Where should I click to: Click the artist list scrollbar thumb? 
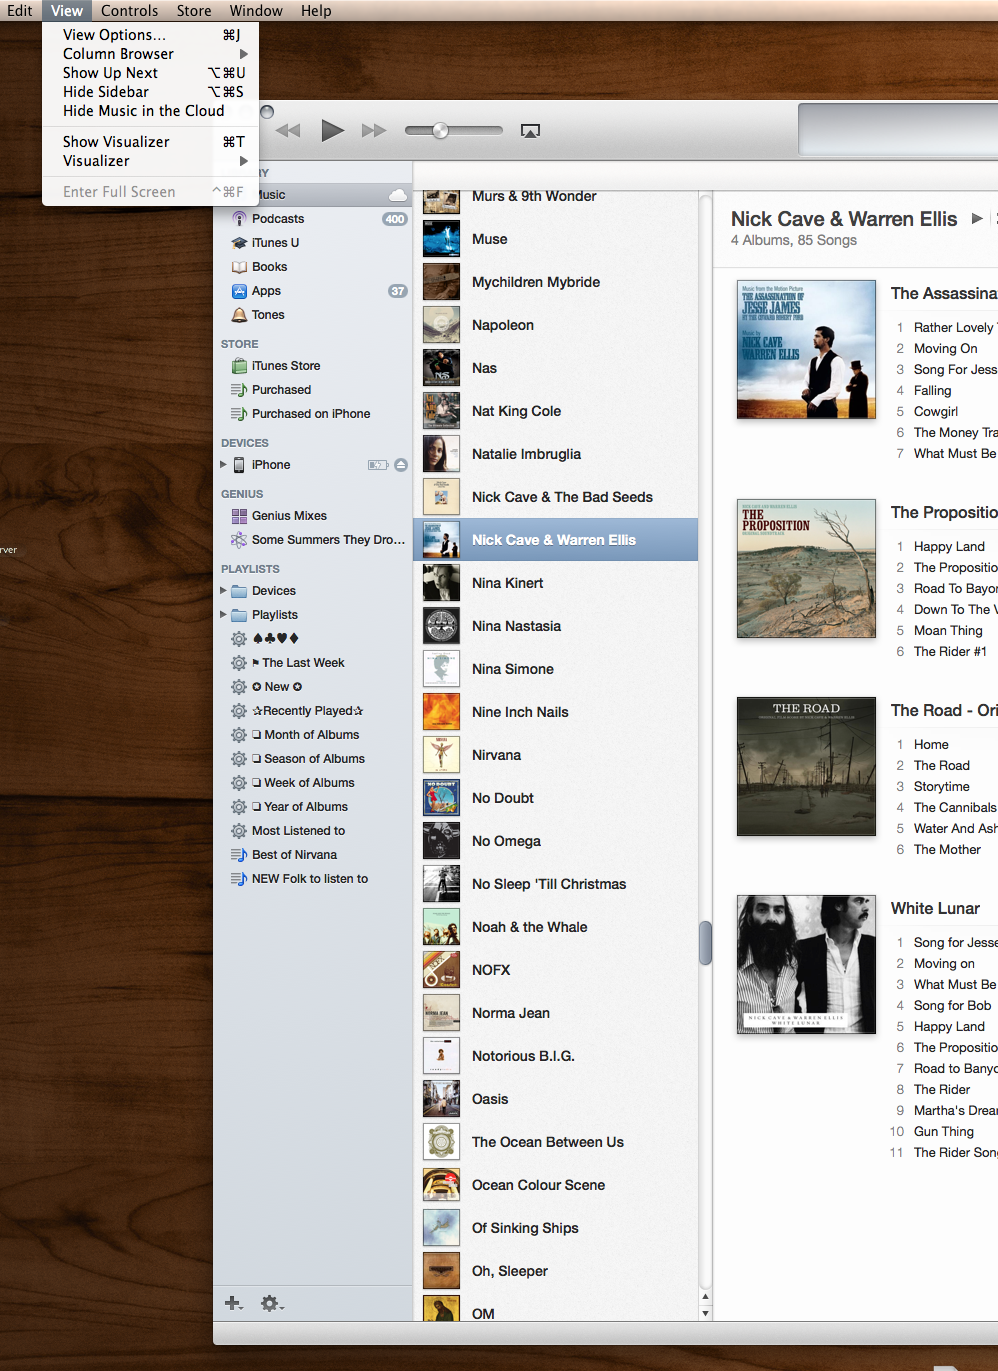tap(705, 943)
